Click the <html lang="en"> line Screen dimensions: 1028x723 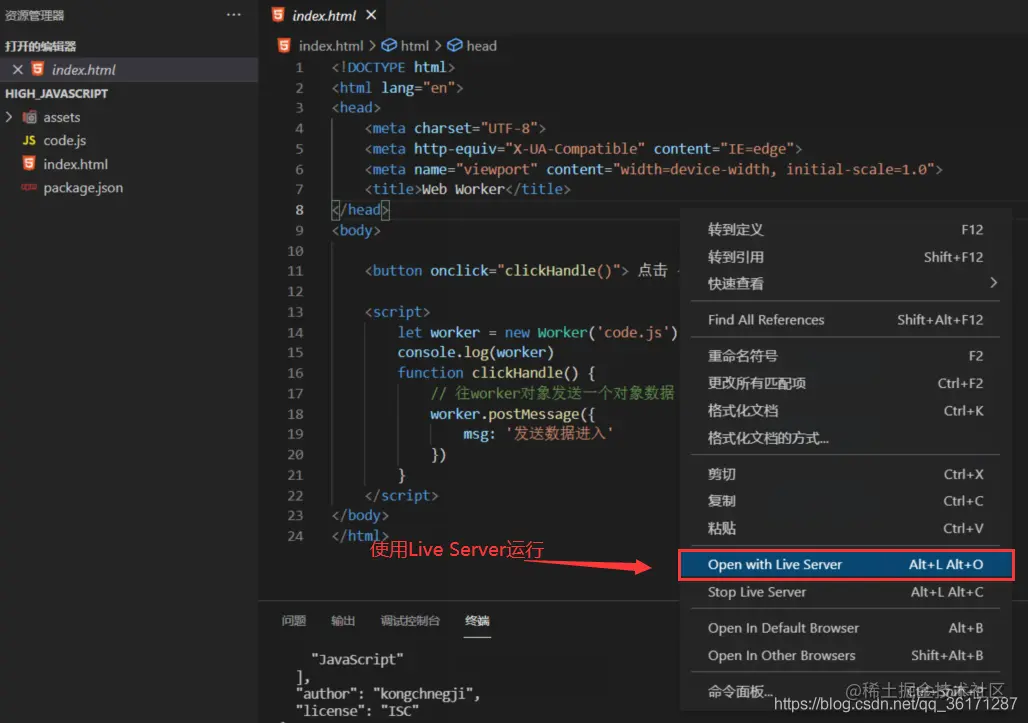(x=397, y=88)
